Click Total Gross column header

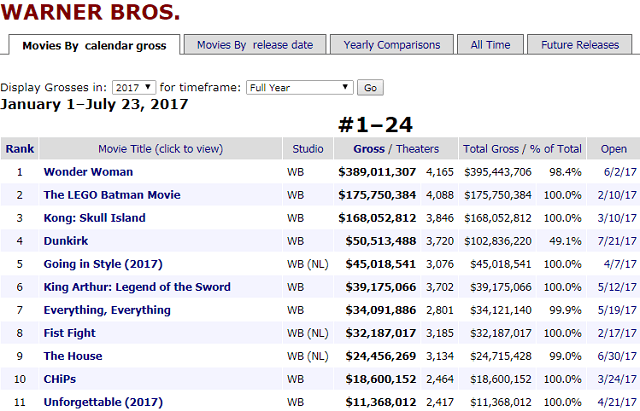pos(491,149)
